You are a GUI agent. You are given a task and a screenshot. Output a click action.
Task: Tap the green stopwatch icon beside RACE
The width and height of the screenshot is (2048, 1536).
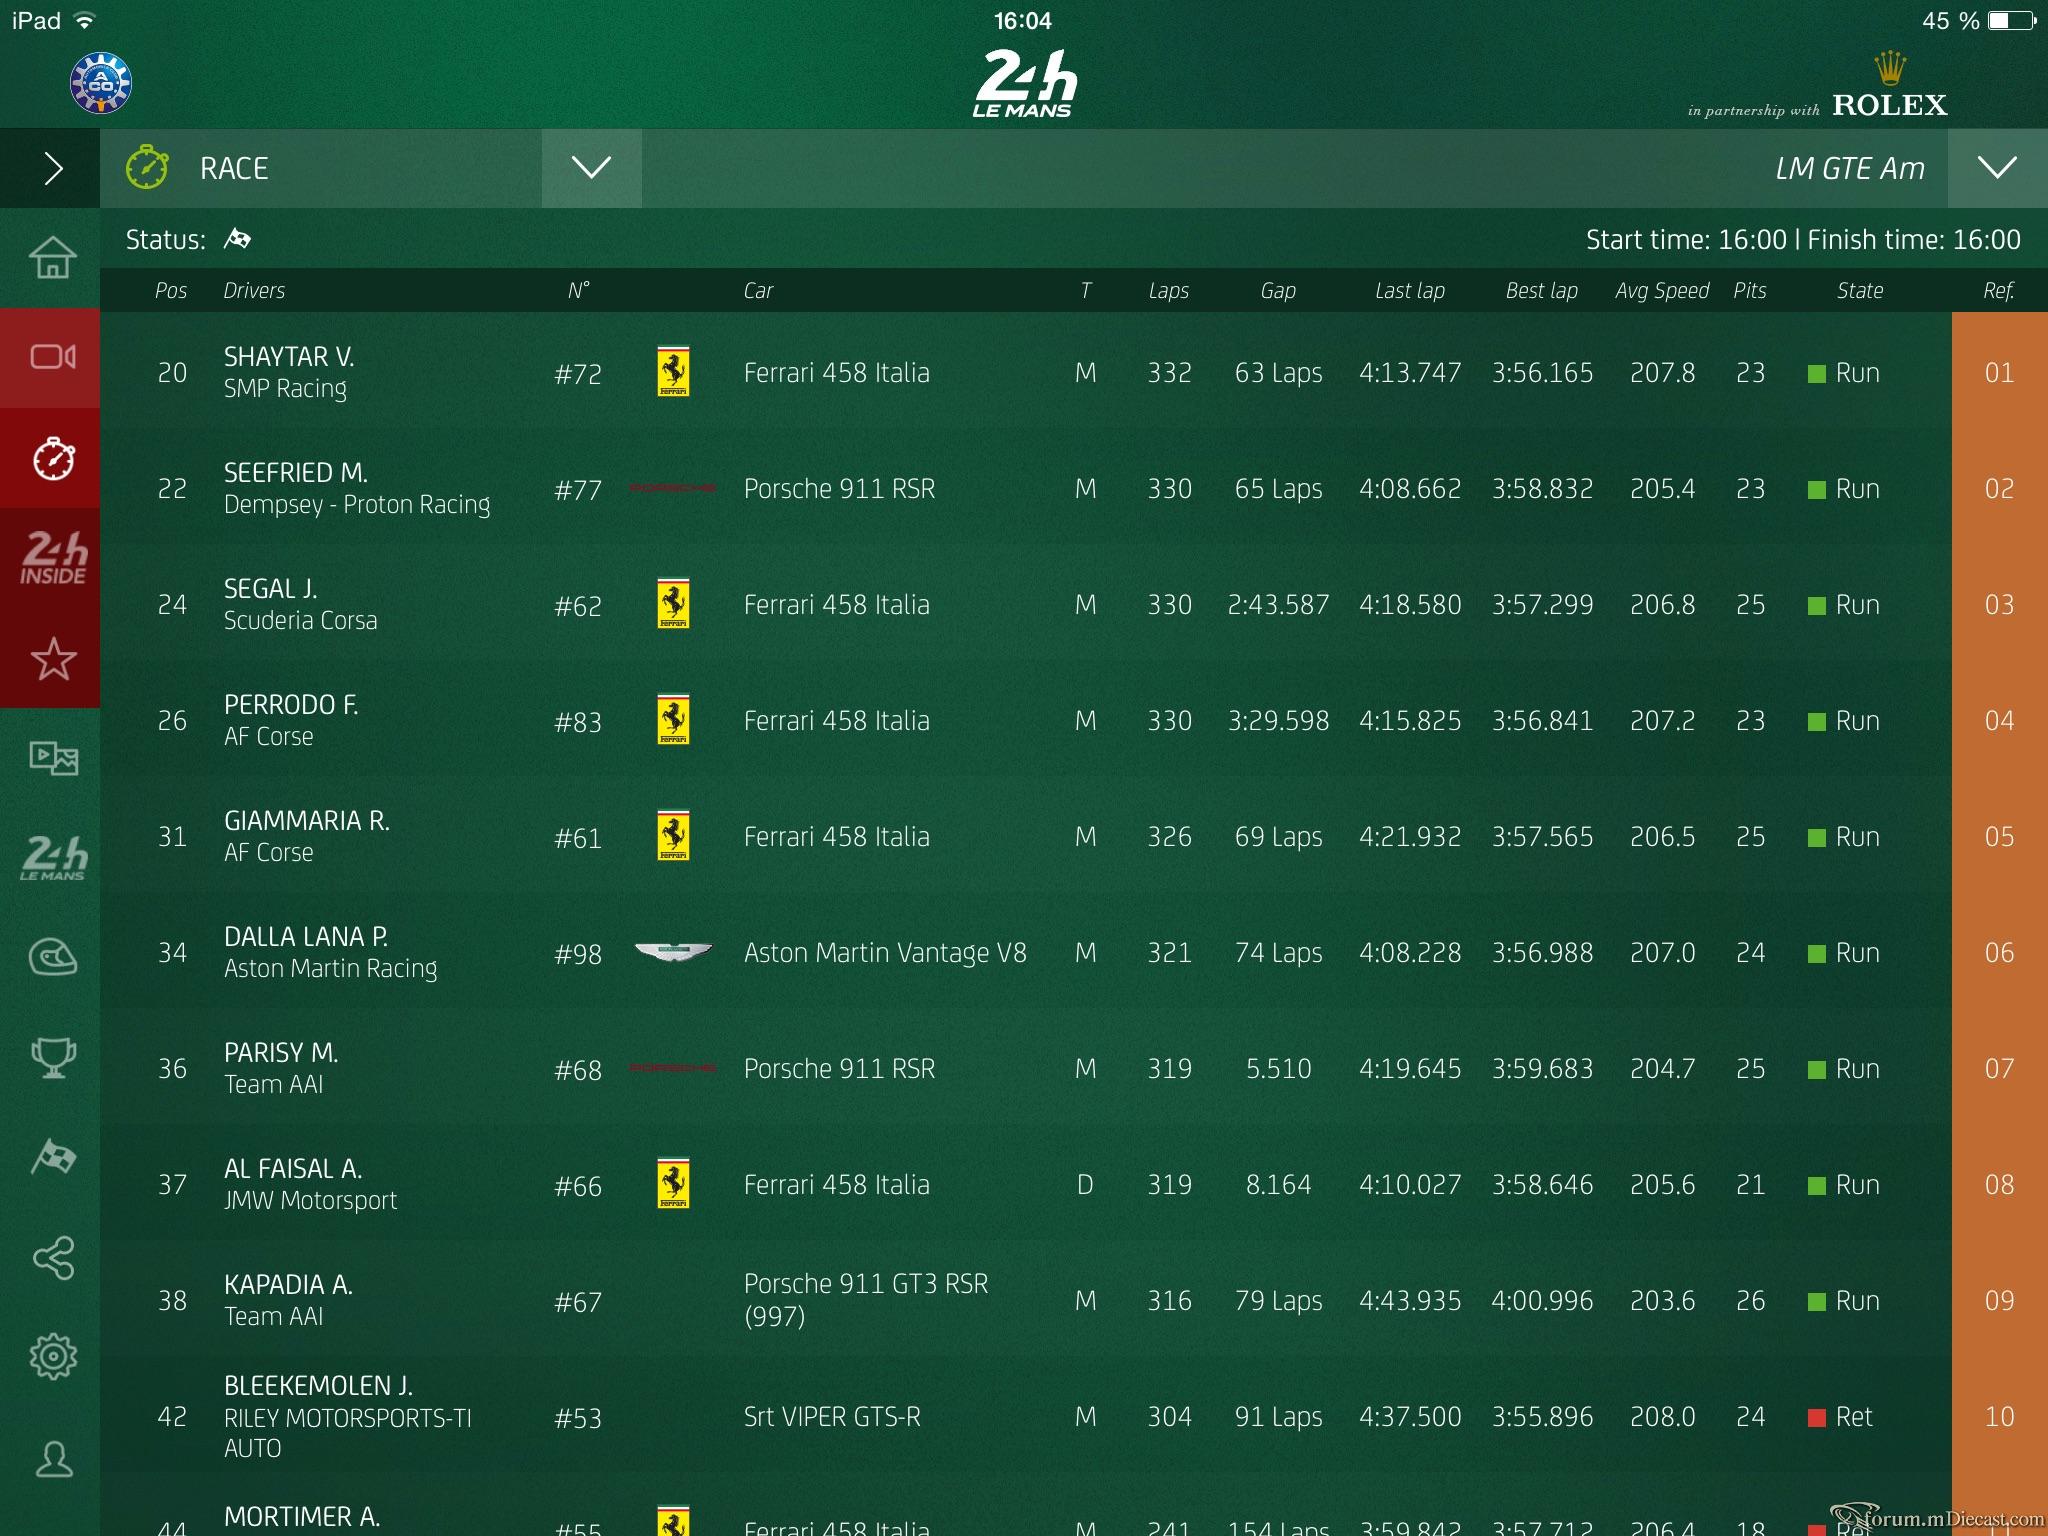147,167
